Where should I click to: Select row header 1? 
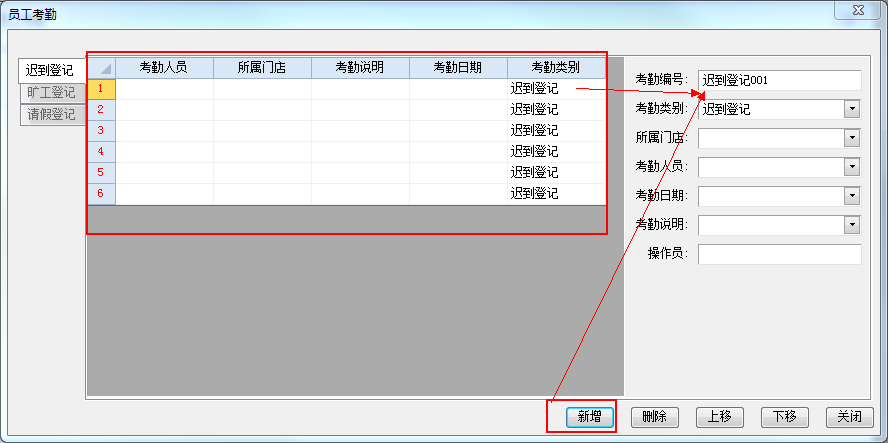[102, 89]
